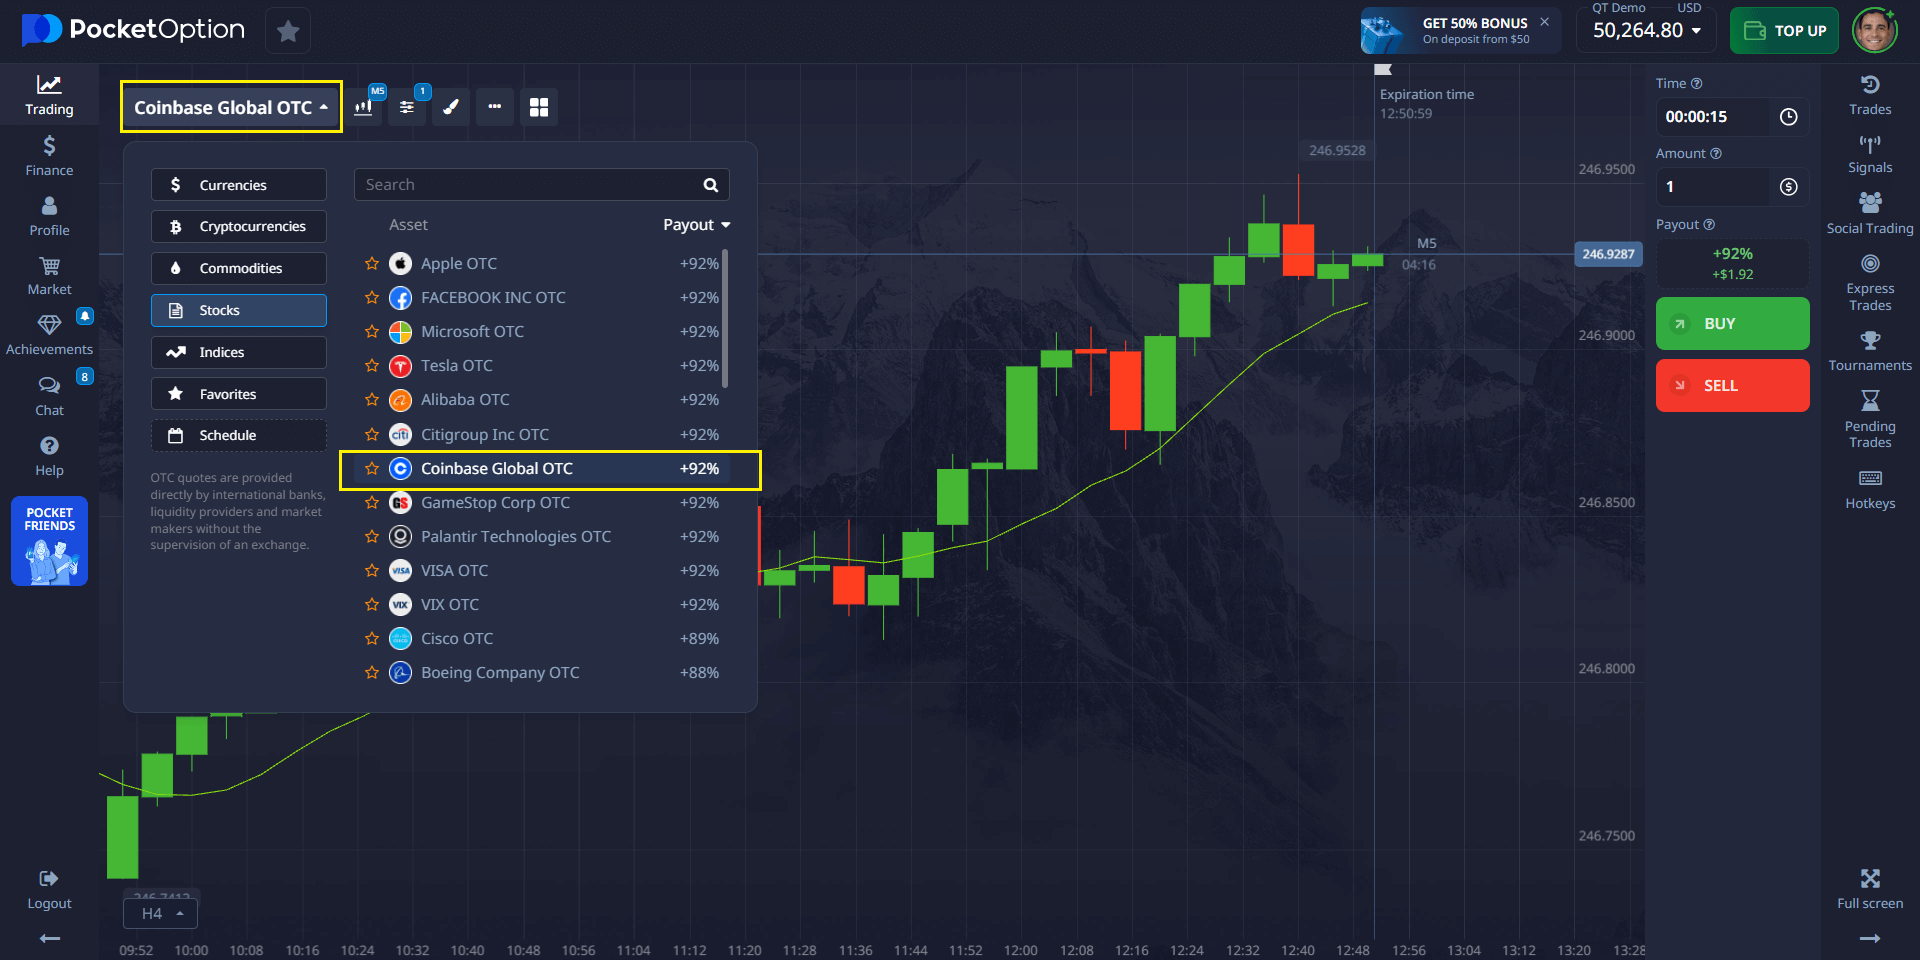The image size is (1920, 960).
Task: Toggle favorite star for VISA OTC
Action: click(x=372, y=571)
